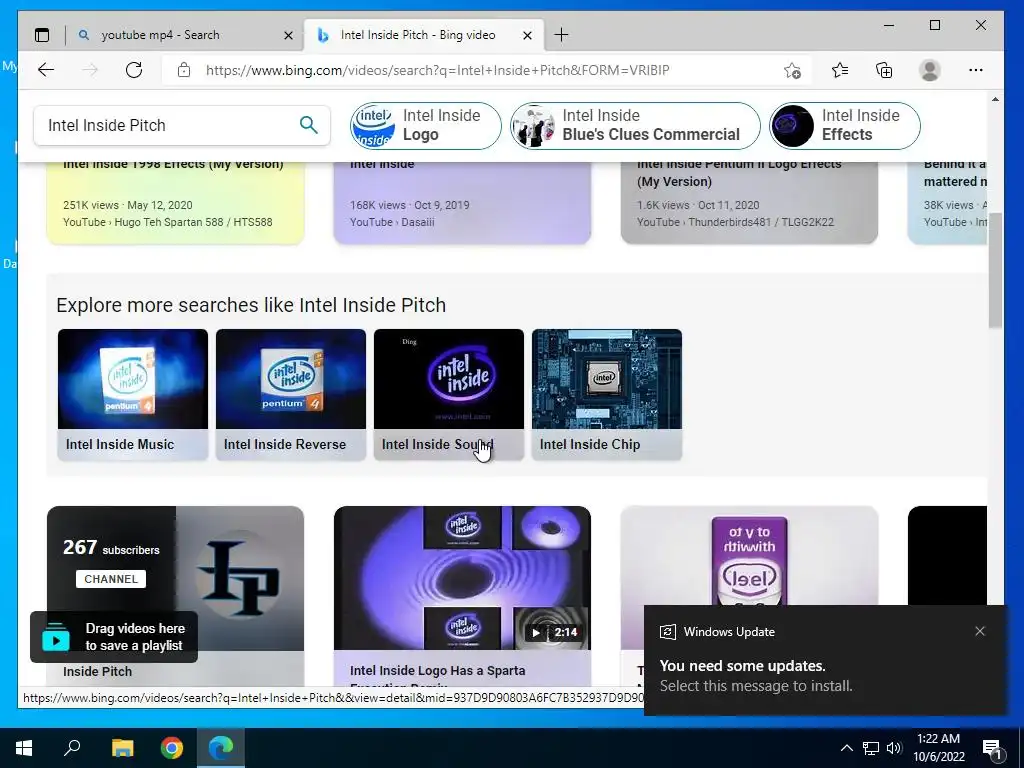Select Intel Inside Effects suggestion chip

click(845, 125)
